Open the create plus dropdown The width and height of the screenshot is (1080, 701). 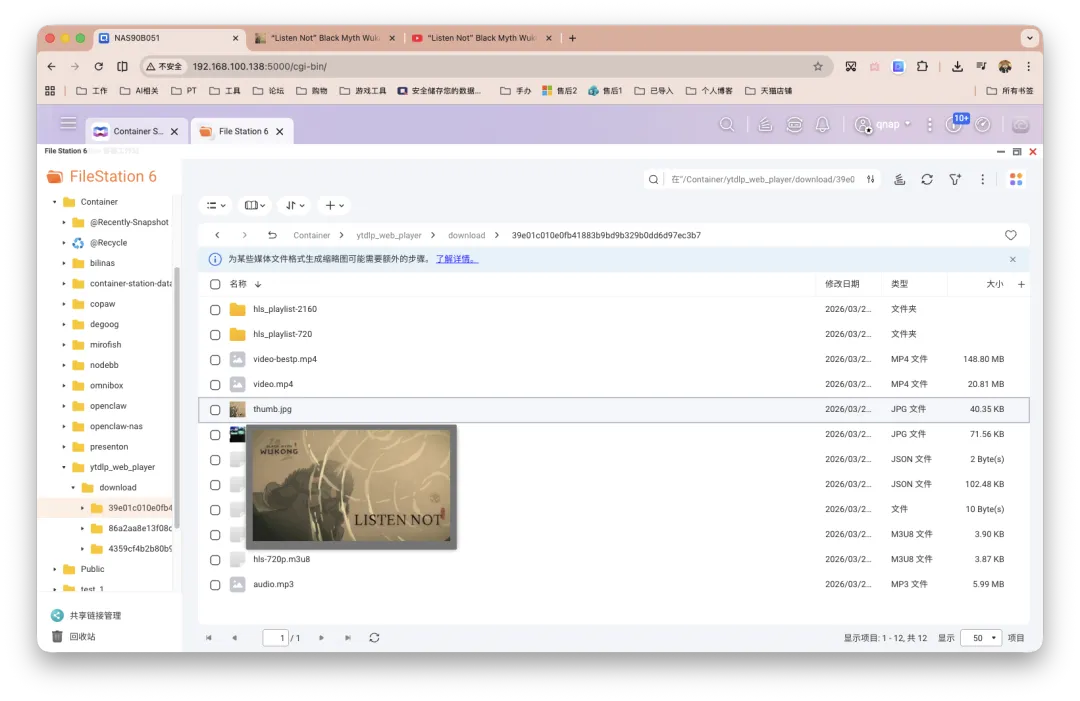pyautogui.click(x=335, y=205)
